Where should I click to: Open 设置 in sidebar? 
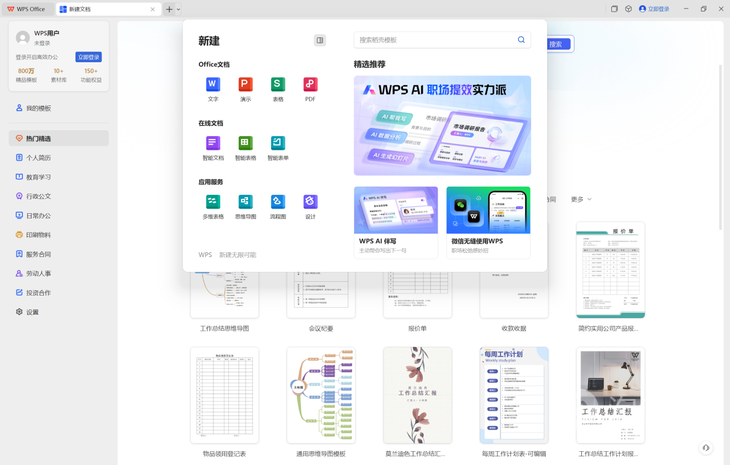point(59,312)
